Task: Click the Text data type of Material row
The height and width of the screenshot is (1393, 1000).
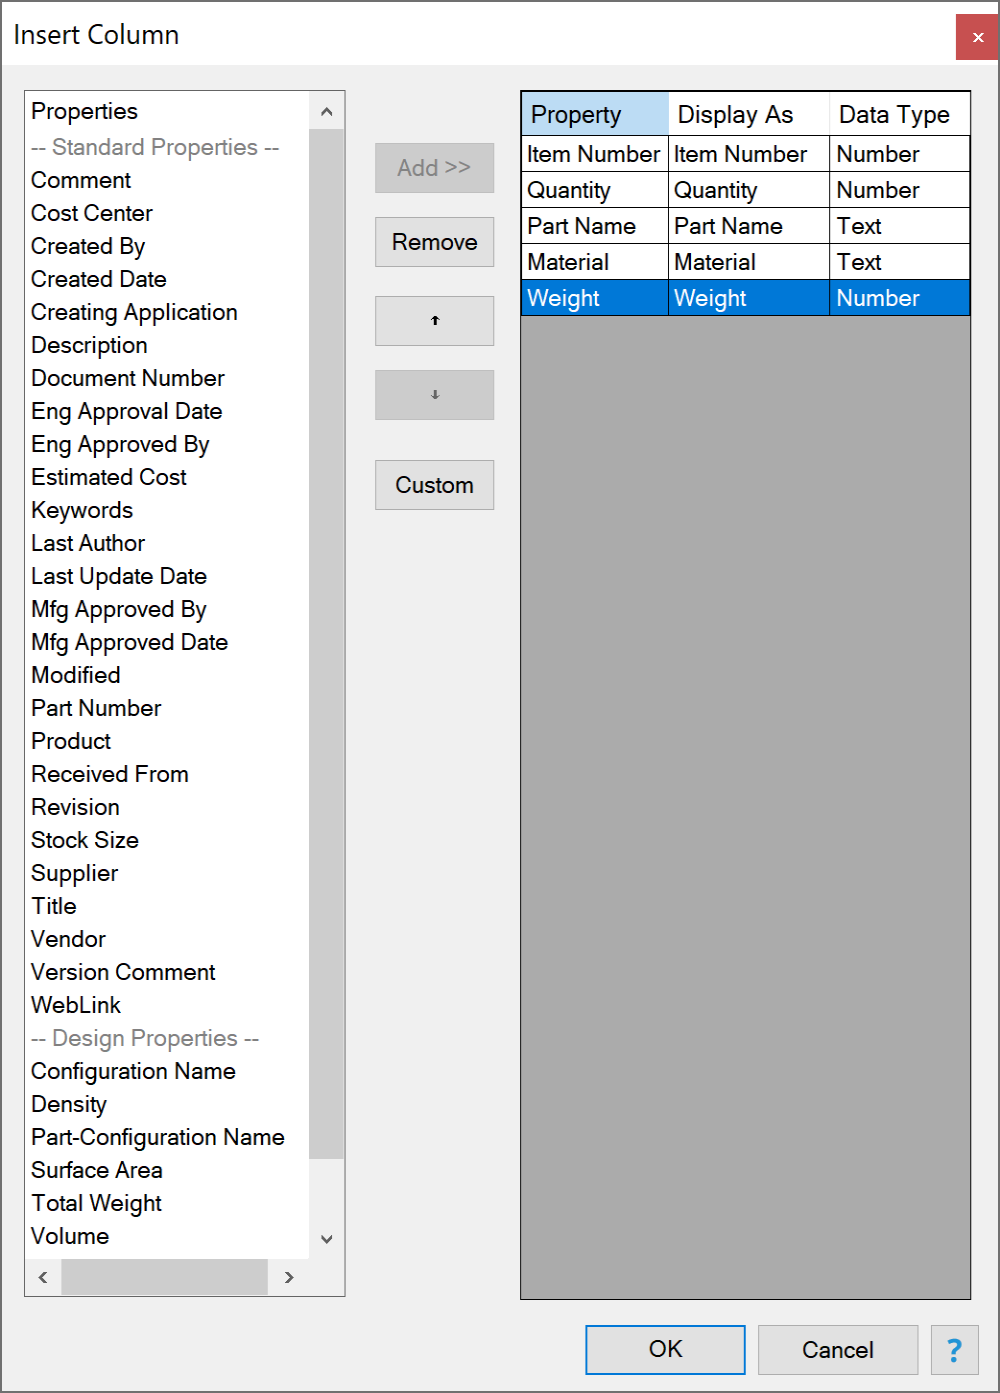Action: pyautogui.click(x=899, y=262)
